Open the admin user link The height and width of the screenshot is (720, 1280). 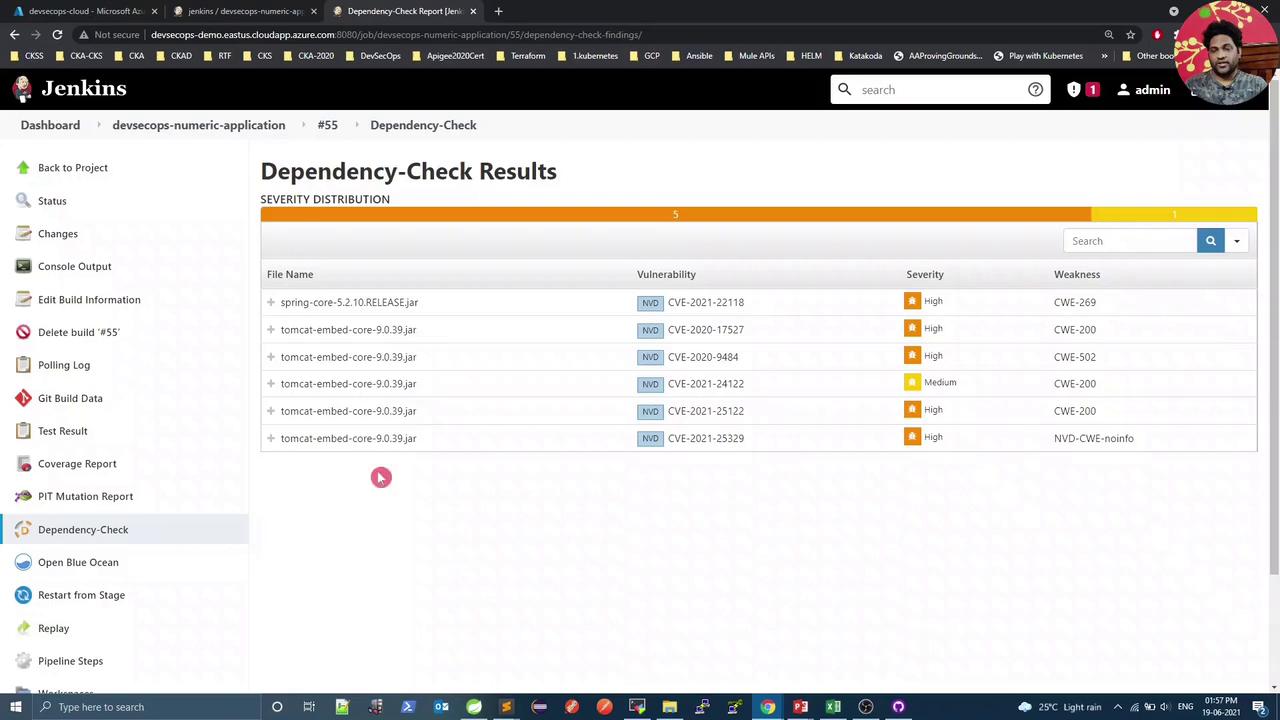tap(1143, 90)
